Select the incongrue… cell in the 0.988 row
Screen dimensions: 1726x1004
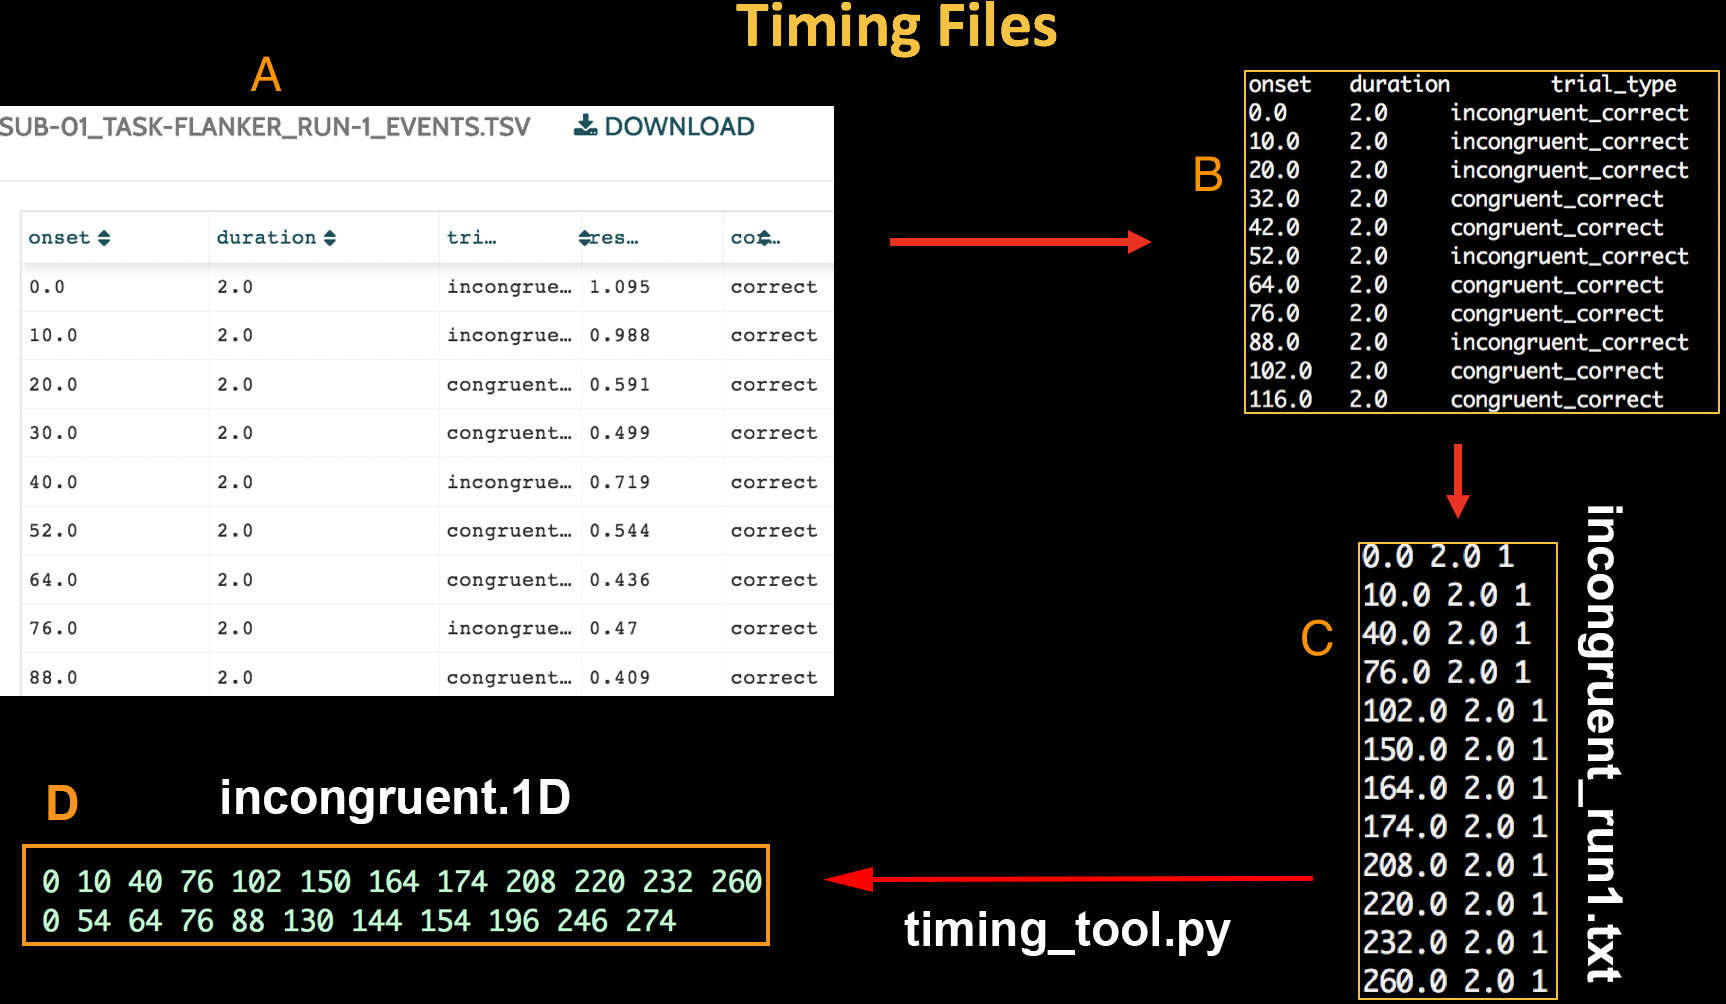pos(509,335)
